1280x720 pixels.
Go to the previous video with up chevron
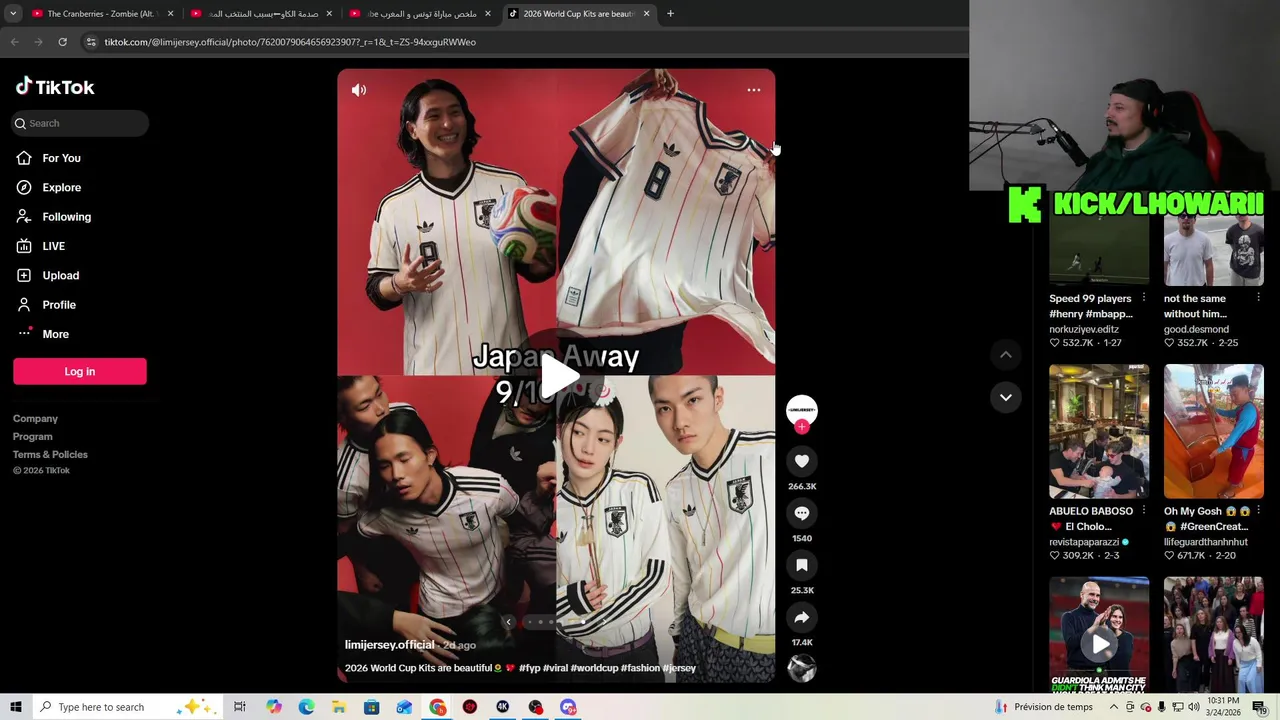click(1006, 355)
